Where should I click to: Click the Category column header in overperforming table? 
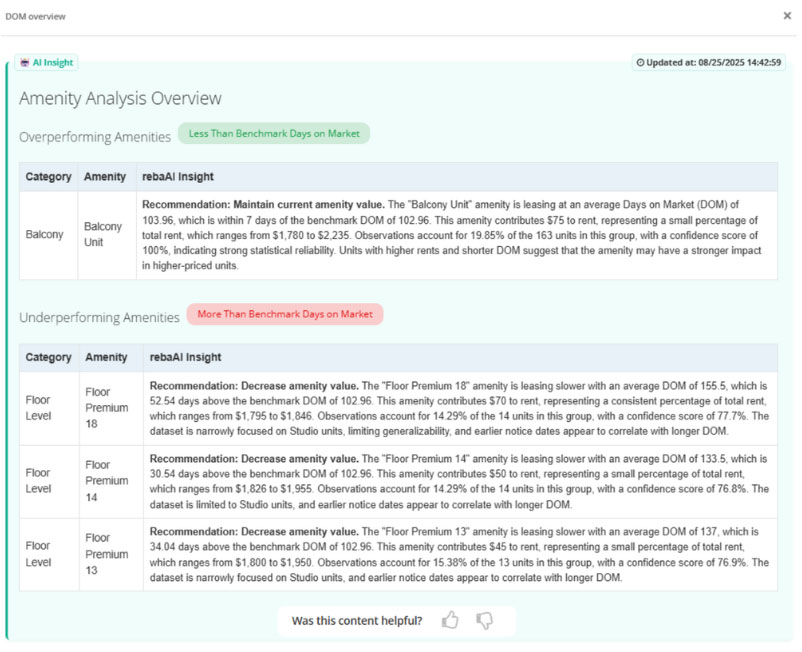pyautogui.click(x=49, y=176)
